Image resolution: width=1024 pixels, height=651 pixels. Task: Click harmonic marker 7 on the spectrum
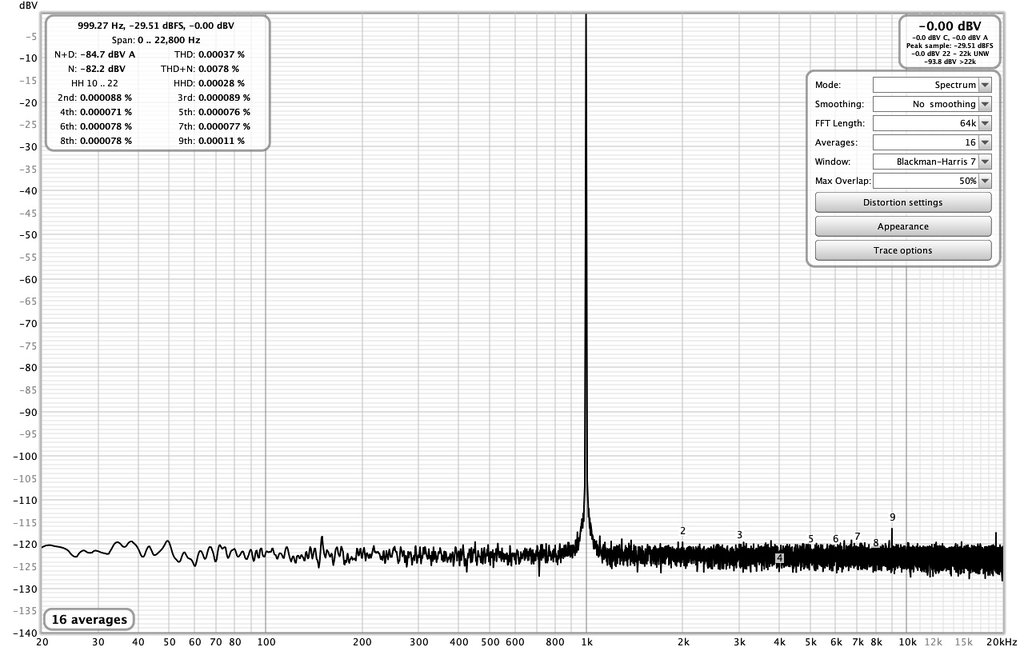pos(857,537)
